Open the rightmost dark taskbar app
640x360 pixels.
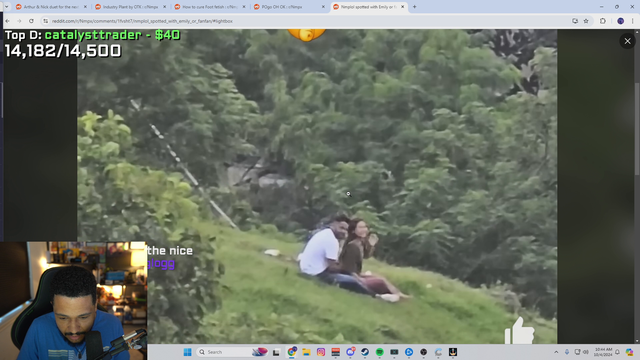(x=453, y=352)
